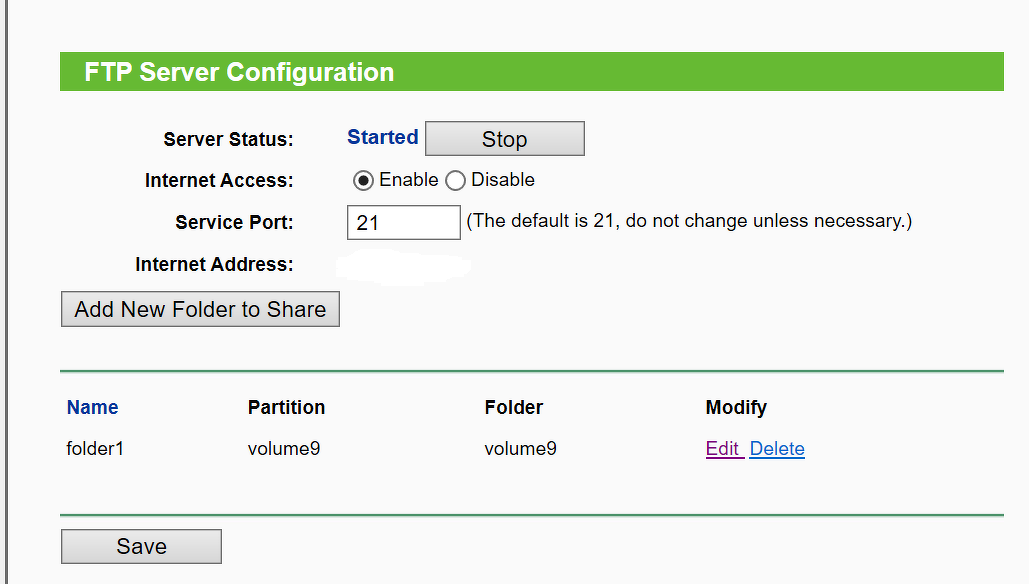This screenshot has height=584, width=1029.
Task: Click volume9 under the Partition column
Action: point(284,449)
